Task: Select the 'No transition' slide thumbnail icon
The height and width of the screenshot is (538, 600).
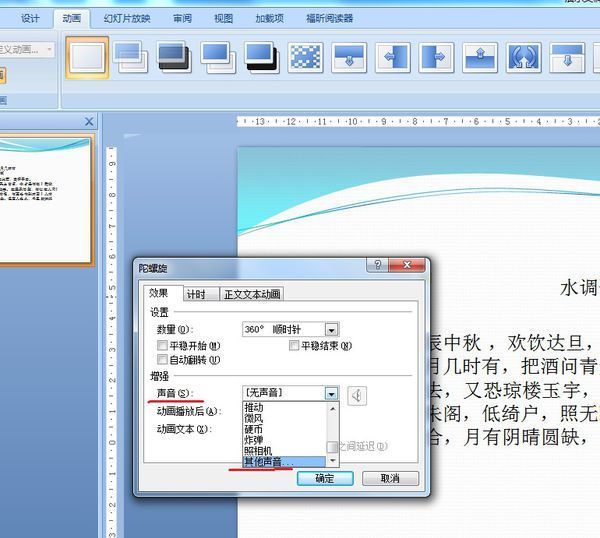Action: click(87, 57)
